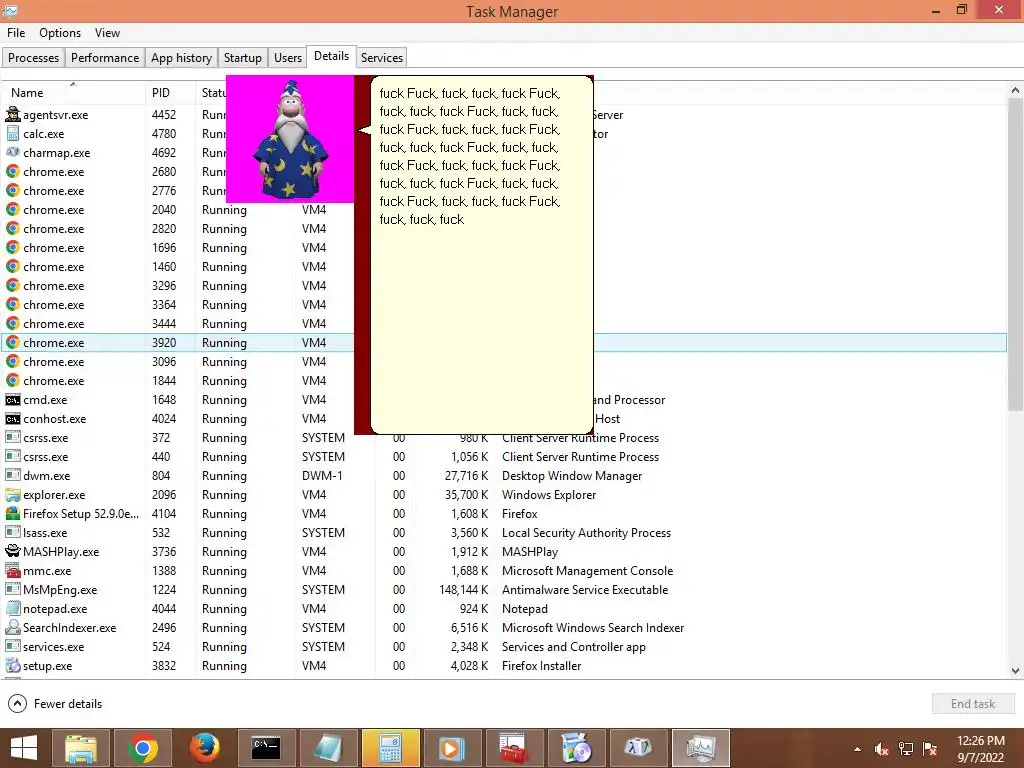Click the muted volume tray icon

(881, 749)
